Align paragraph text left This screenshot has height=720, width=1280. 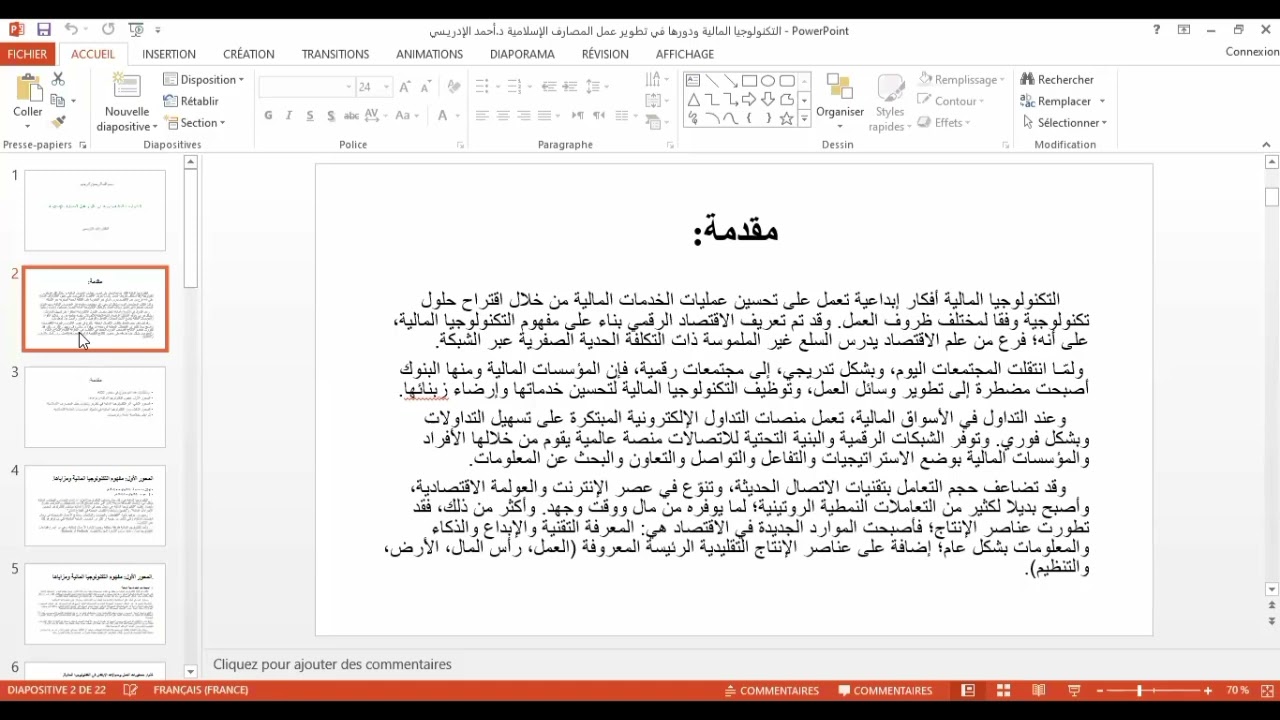point(481,116)
